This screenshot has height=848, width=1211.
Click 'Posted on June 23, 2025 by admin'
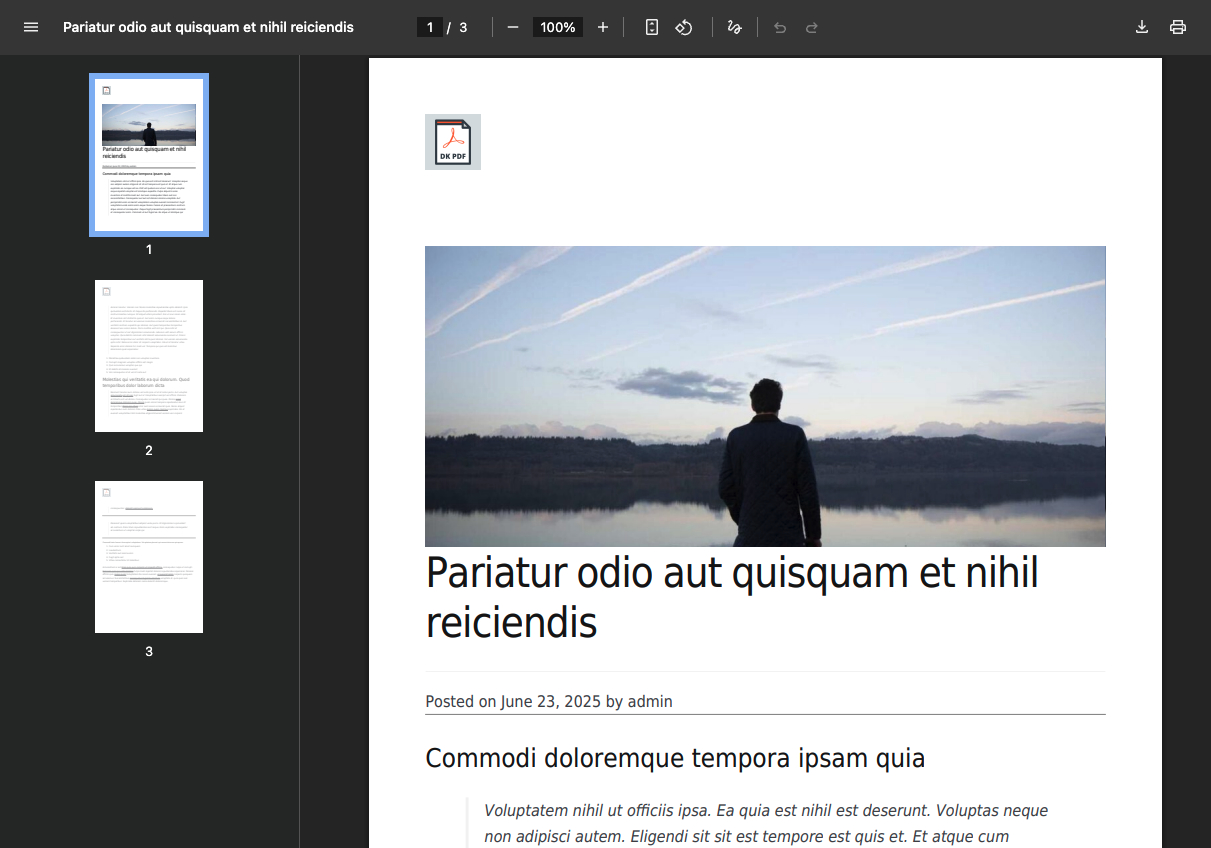coord(549,702)
